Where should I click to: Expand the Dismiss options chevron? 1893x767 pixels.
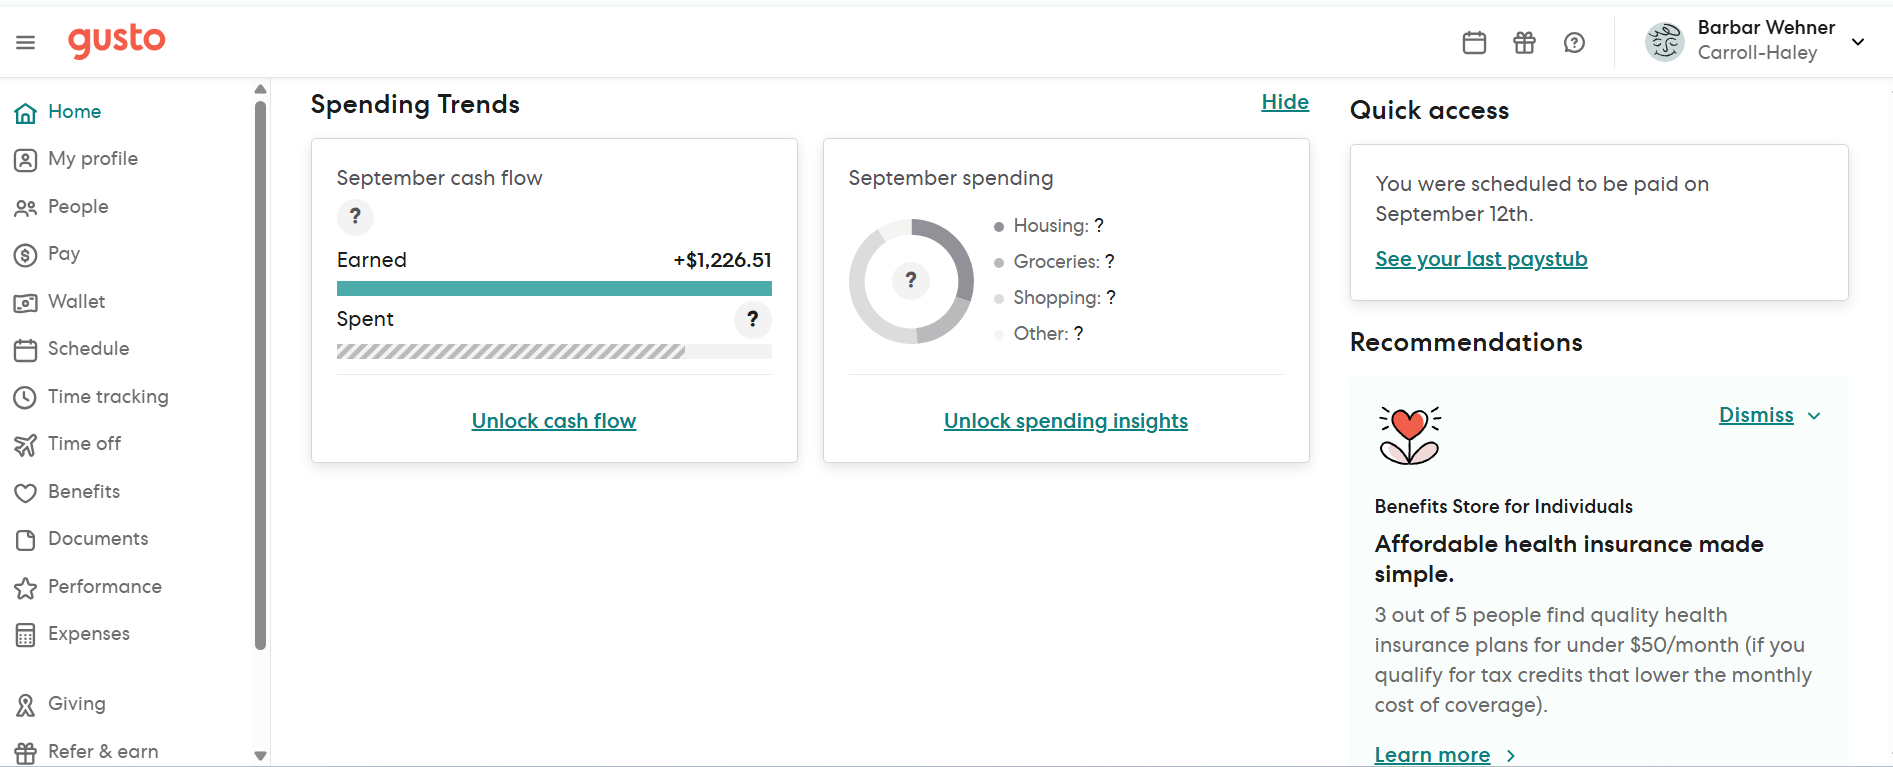coord(1814,416)
